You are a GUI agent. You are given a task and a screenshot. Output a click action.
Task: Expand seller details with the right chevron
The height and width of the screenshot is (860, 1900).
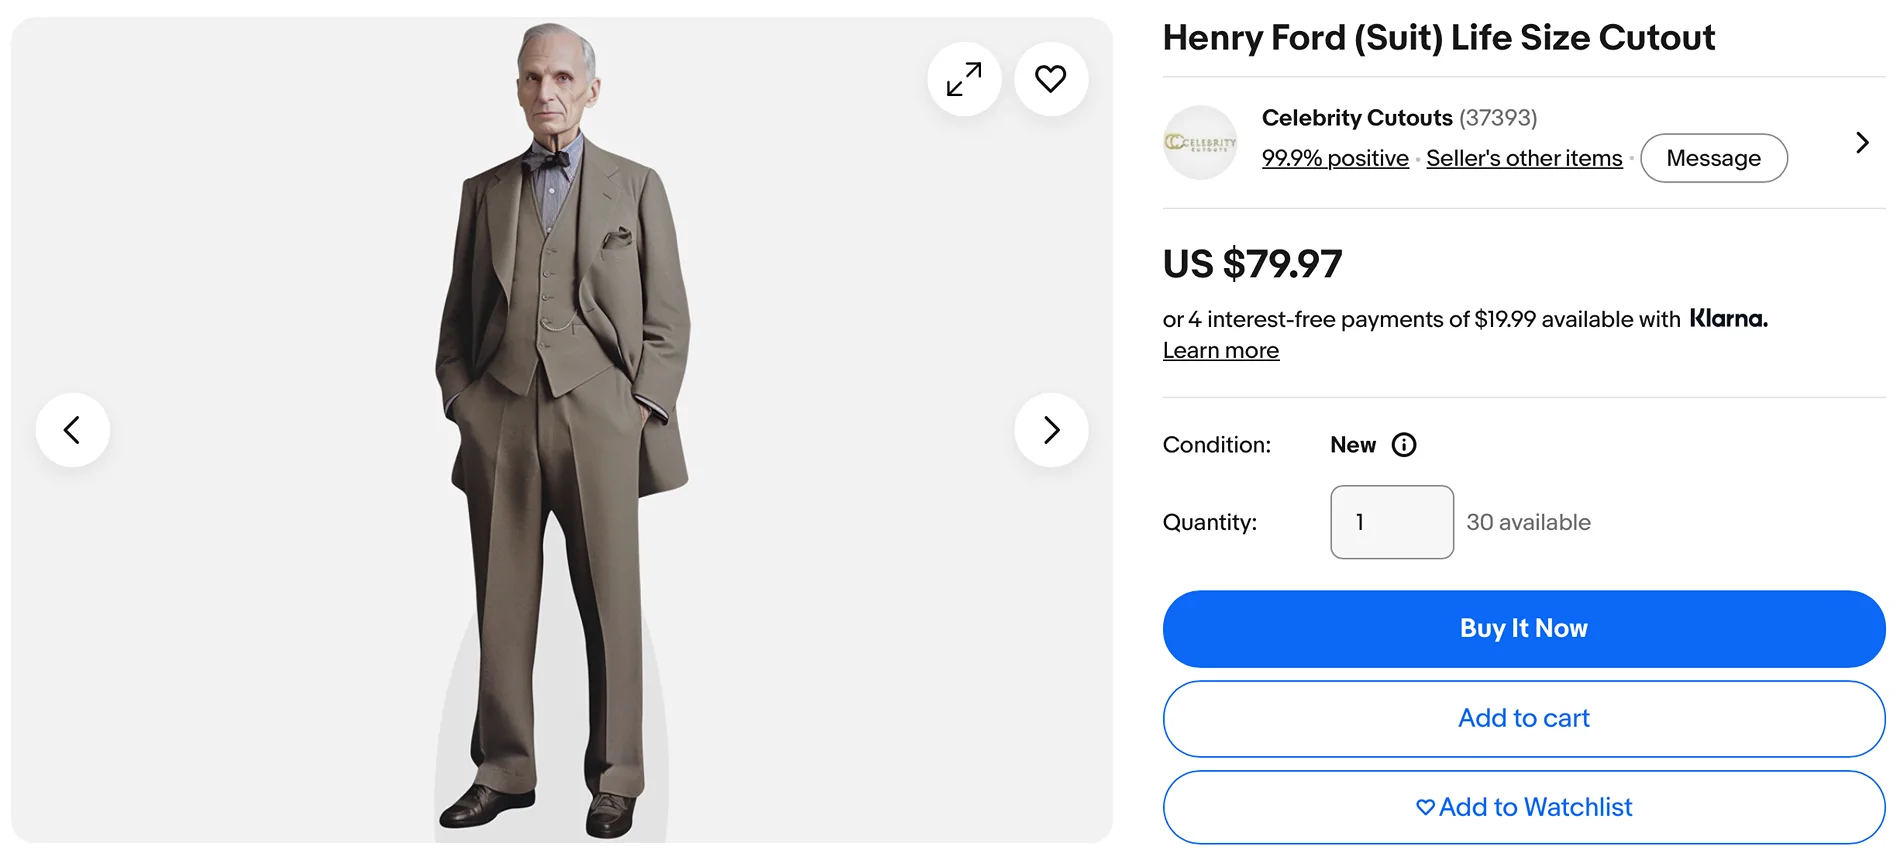coord(1862,143)
